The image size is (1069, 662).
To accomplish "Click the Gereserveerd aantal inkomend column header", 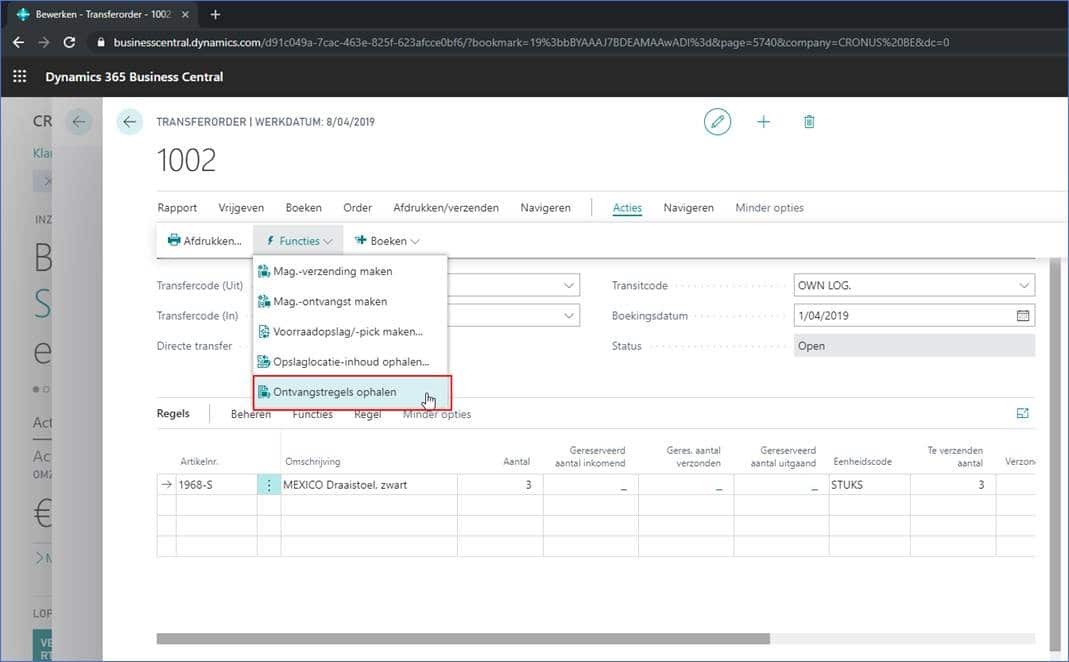I will [590, 457].
